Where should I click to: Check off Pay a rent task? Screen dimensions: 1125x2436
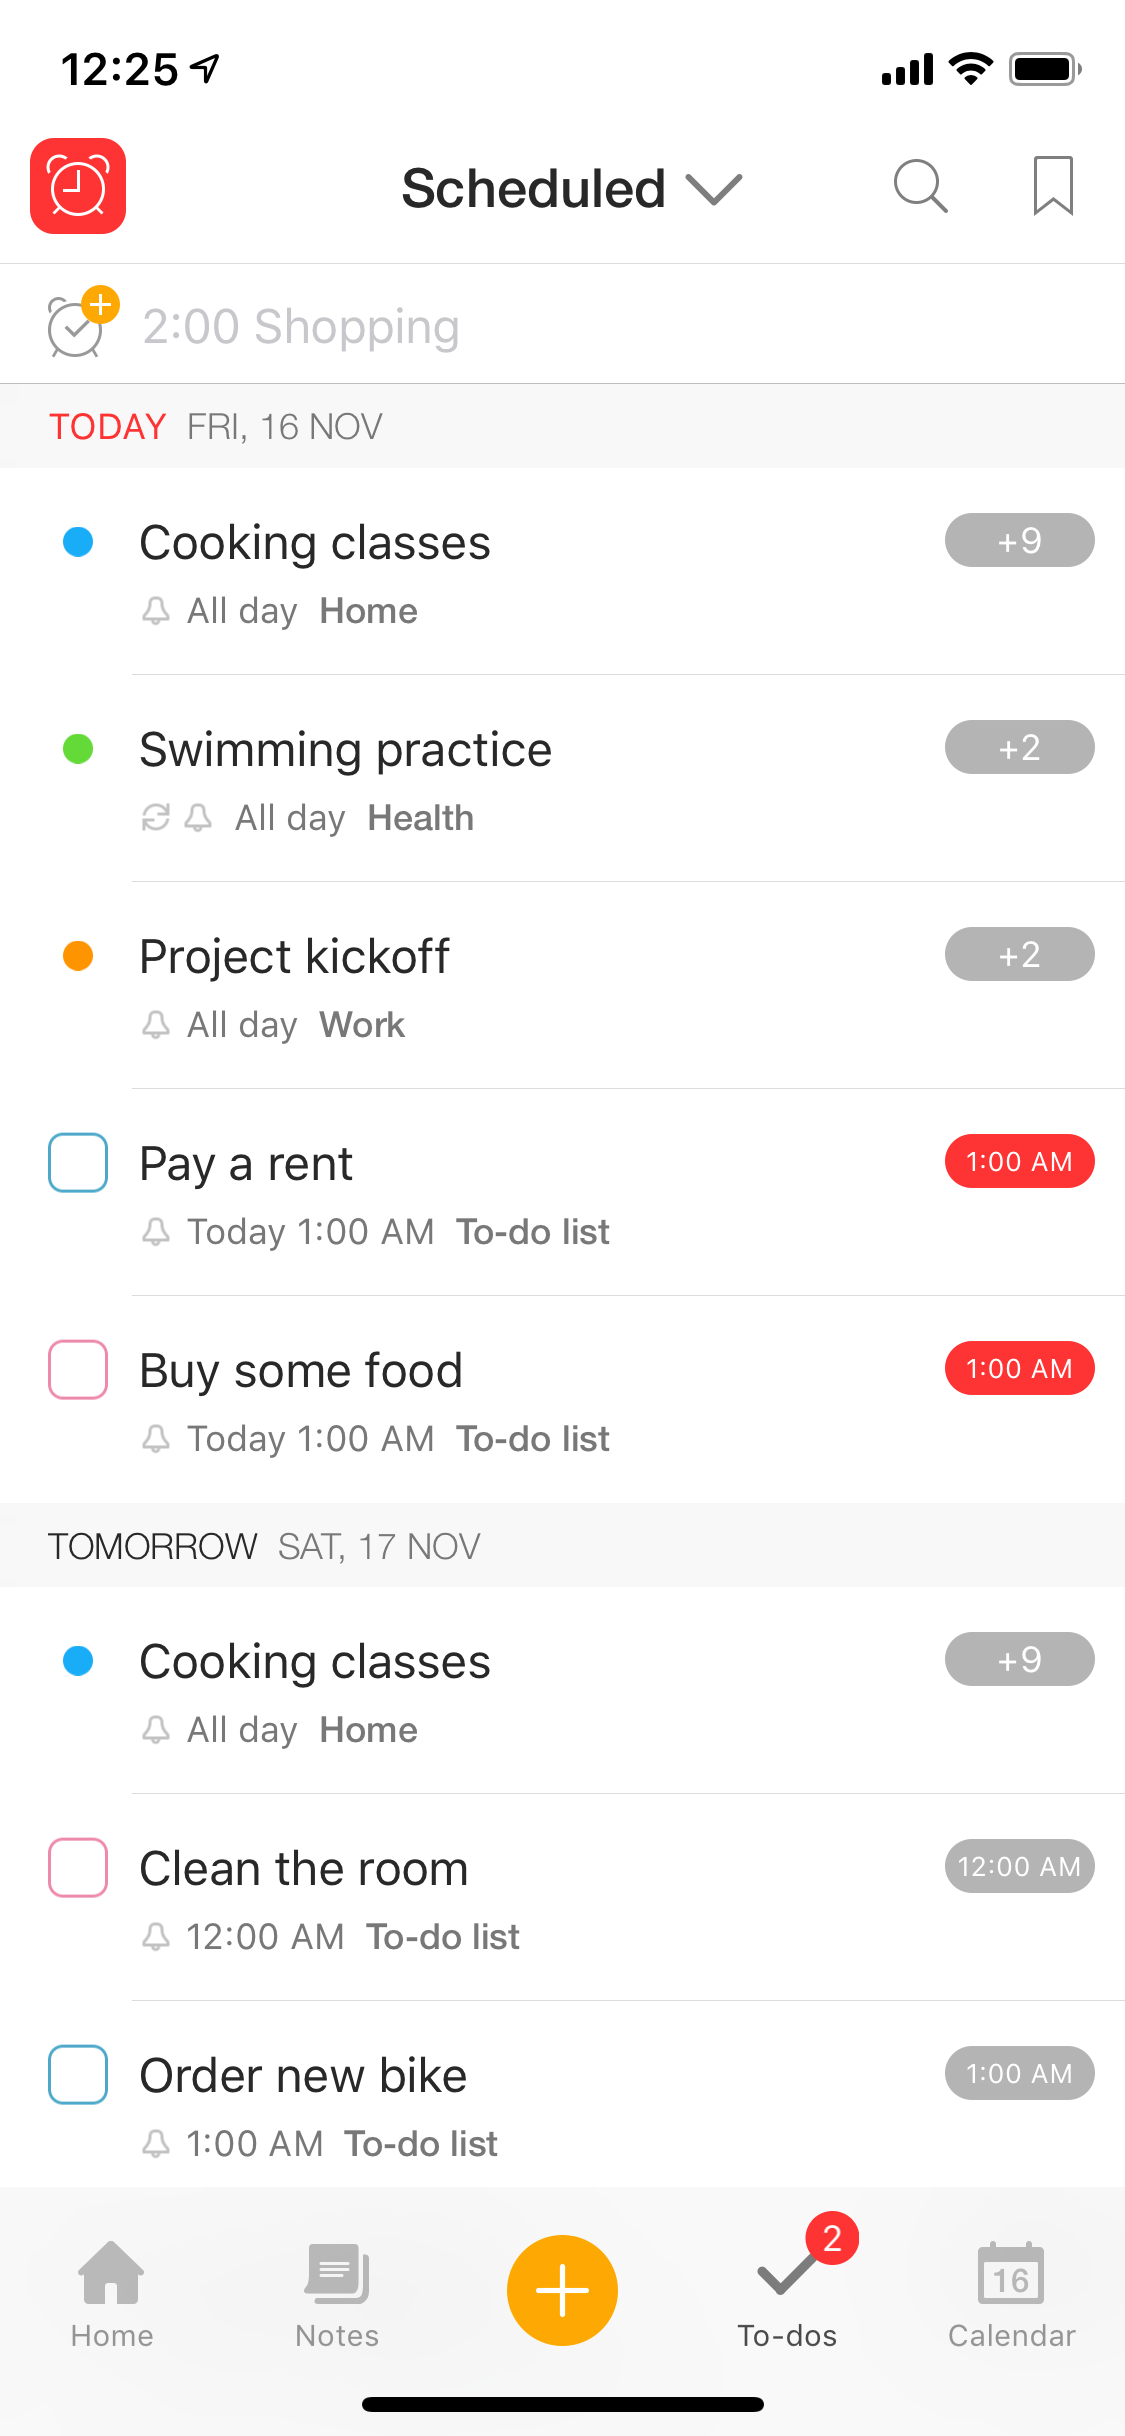point(78,1162)
